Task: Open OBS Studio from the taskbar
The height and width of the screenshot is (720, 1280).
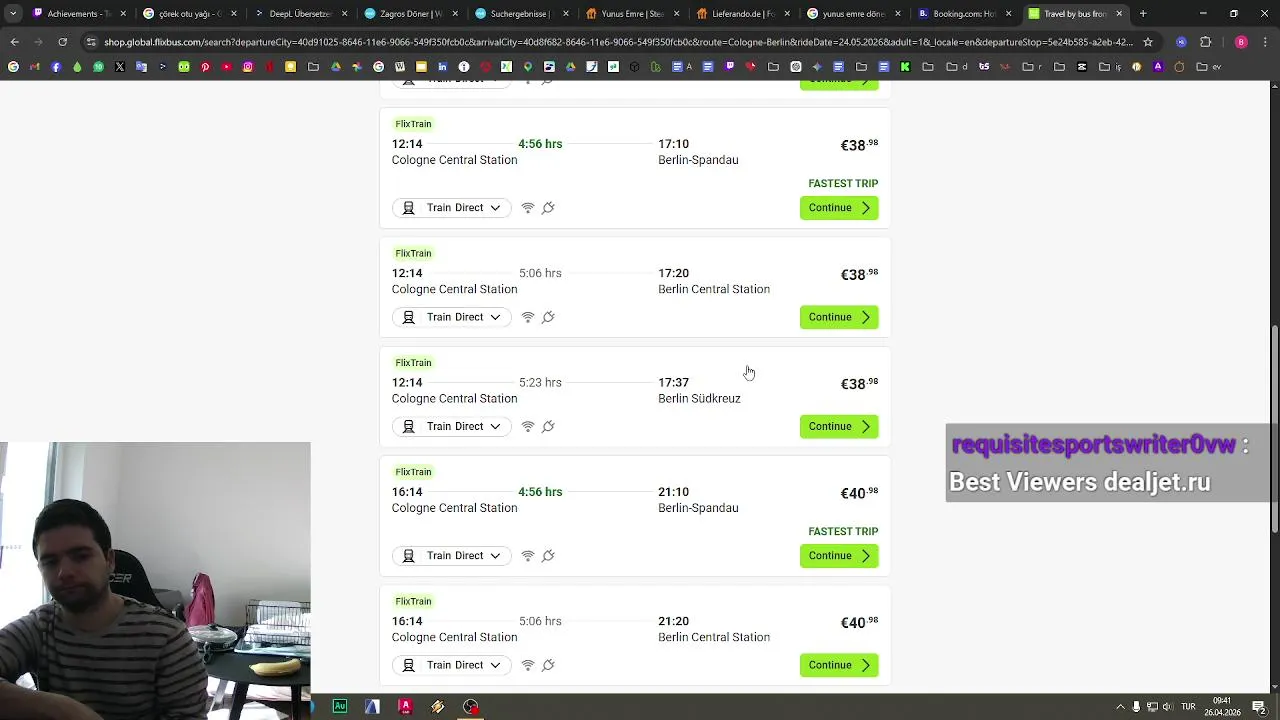Action: (471, 706)
